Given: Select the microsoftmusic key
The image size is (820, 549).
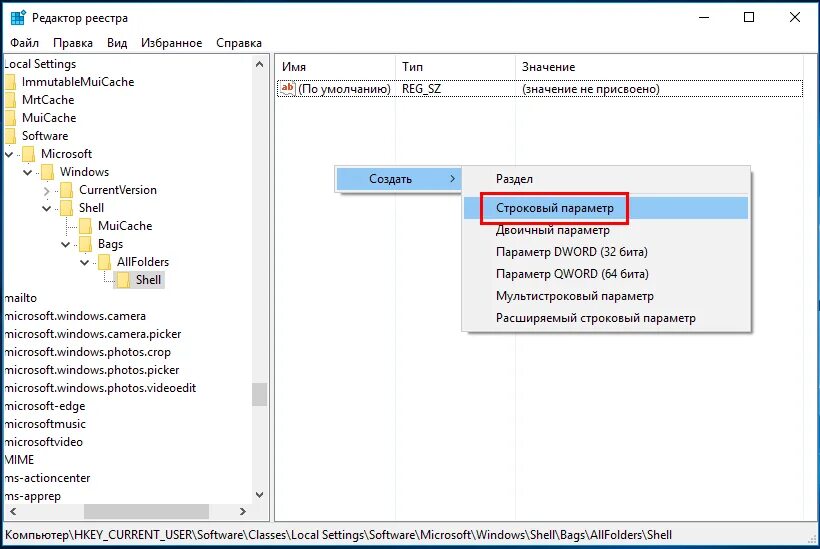Looking at the screenshot, I should pyautogui.click(x=45, y=424).
